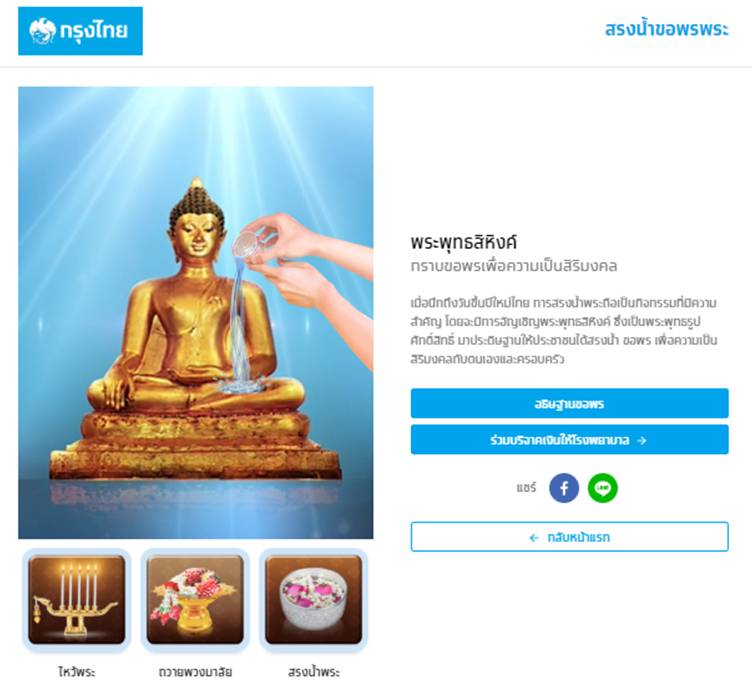Click right arrow icon in donation button
The width and height of the screenshot is (752, 695).
click(642, 440)
